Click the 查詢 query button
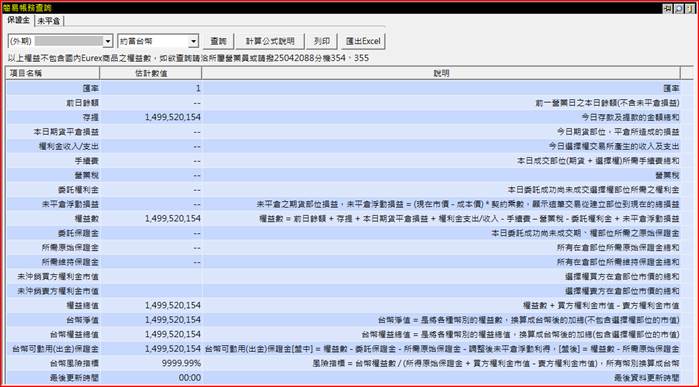 [218, 41]
